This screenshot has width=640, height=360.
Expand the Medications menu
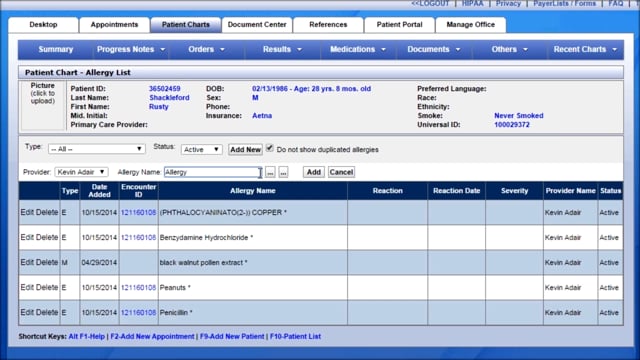click(358, 49)
